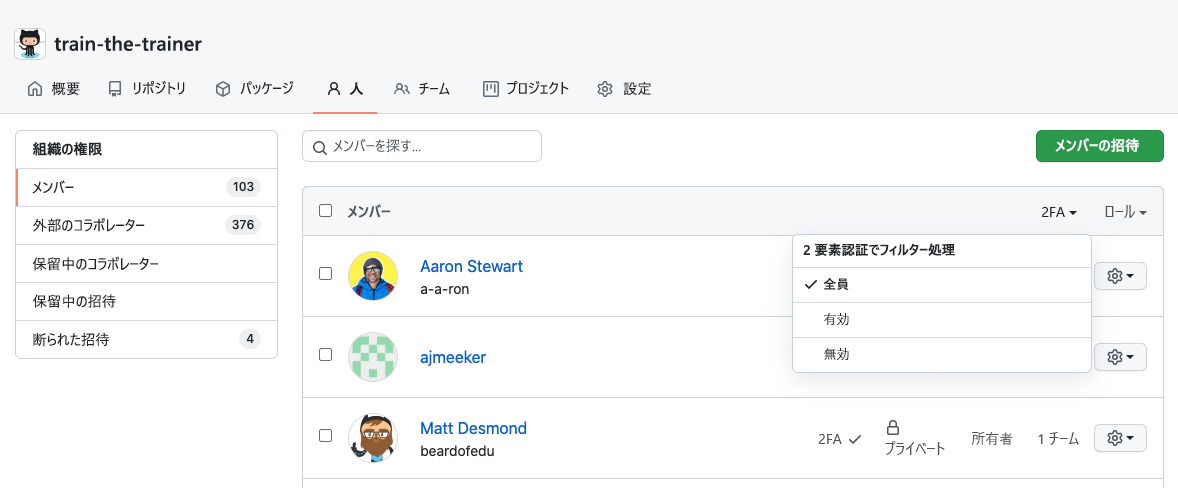1178x488 pixels.
Task: Select 全員 in the 2FA filter
Action: point(941,285)
